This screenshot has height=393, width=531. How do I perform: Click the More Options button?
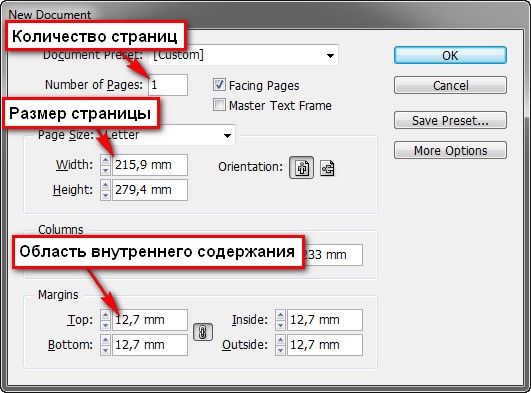click(x=450, y=150)
